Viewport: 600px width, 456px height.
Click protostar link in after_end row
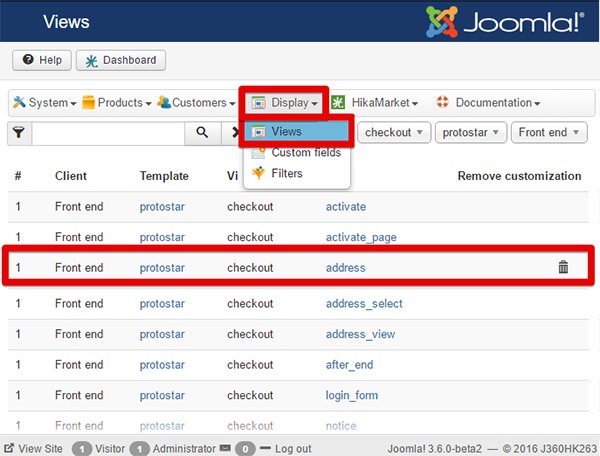click(162, 365)
